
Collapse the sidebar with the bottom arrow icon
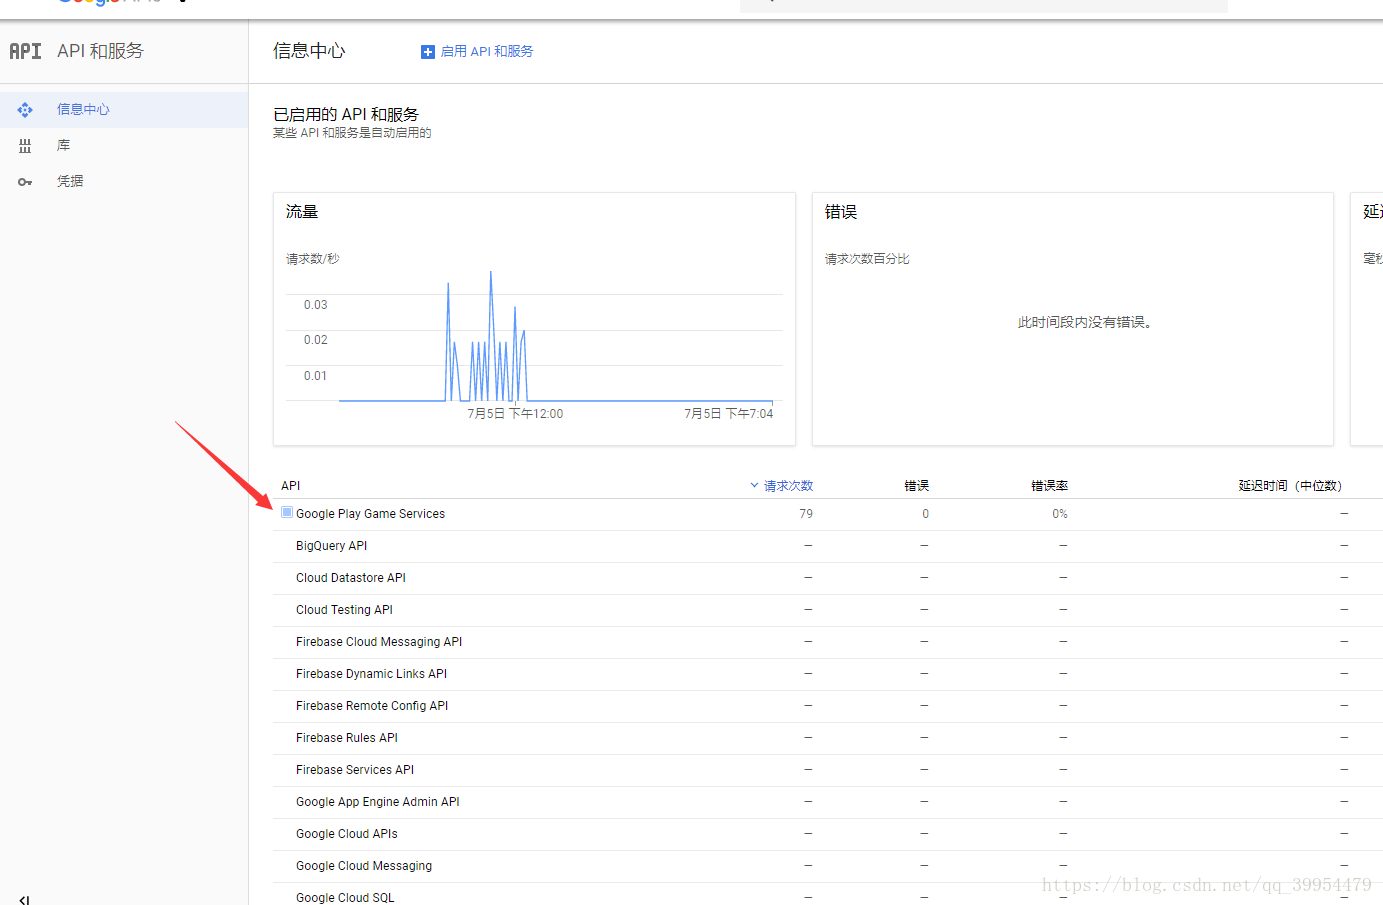pos(25,900)
